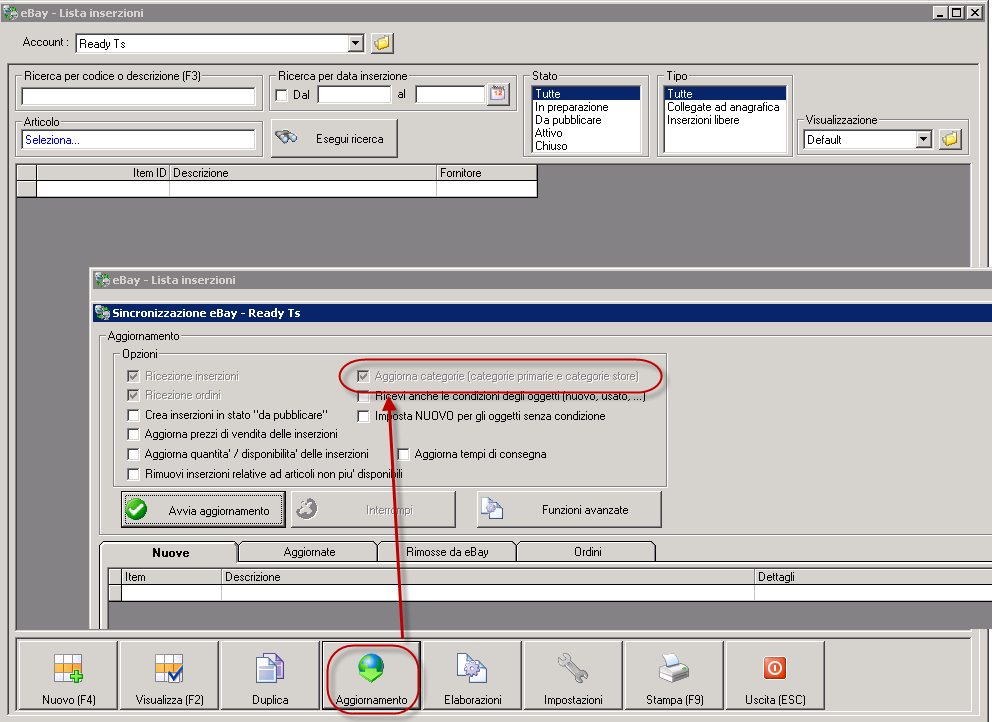The width and height of the screenshot is (992, 722).
Task: Enable Aggiorna prezzi di vendita delle inserzioni
Action: [133, 434]
